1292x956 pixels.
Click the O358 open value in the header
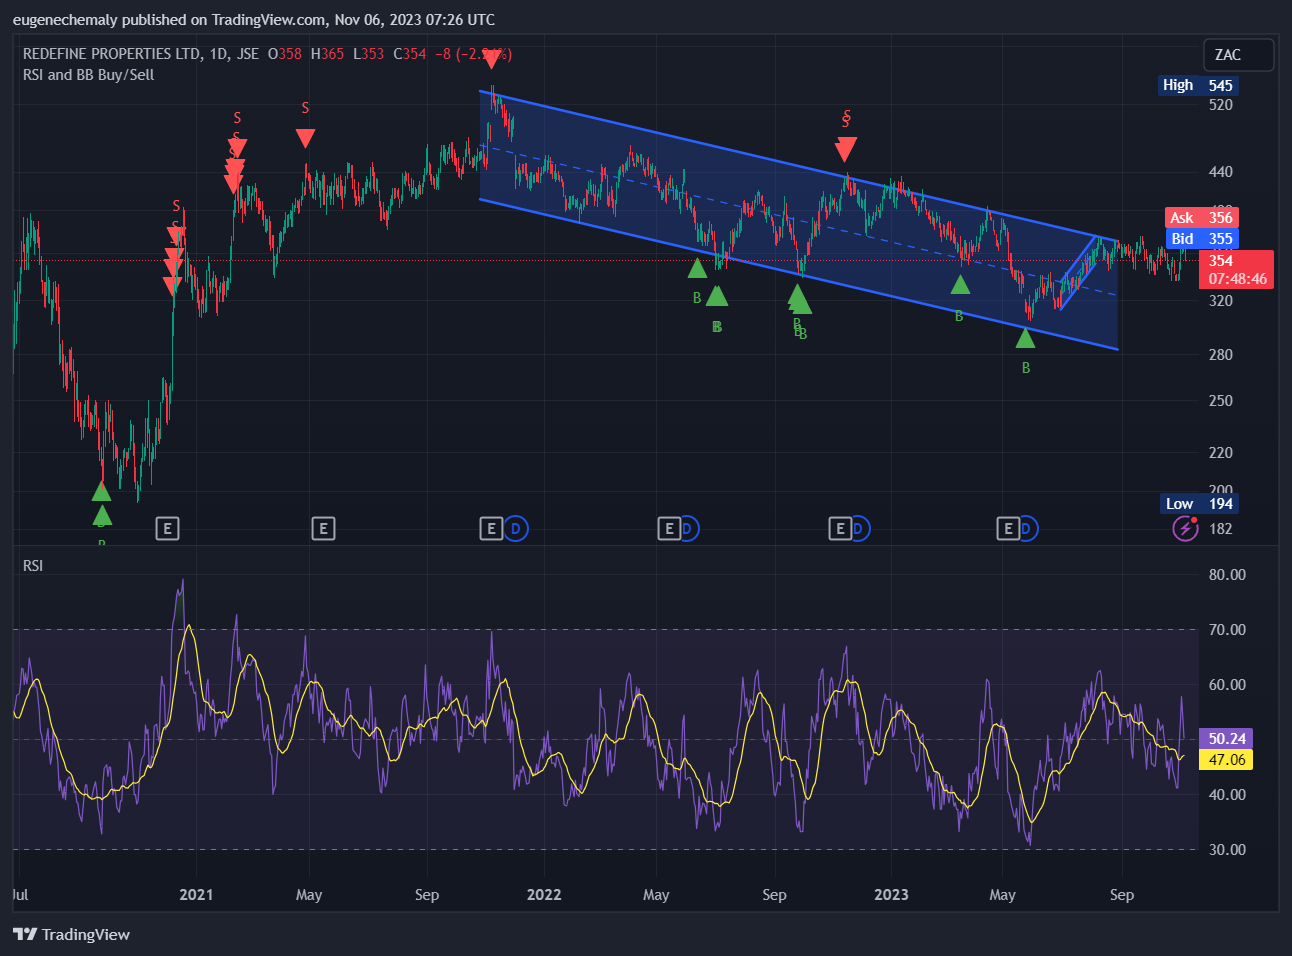(284, 54)
